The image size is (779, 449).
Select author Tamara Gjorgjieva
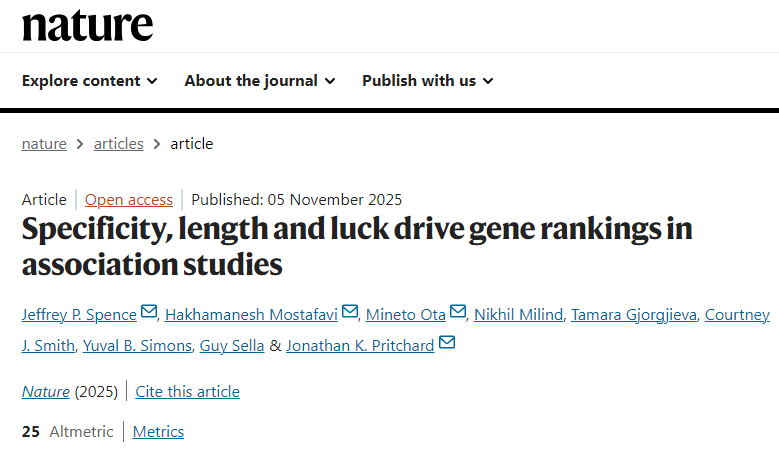pyautogui.click(x=635, y=315)
